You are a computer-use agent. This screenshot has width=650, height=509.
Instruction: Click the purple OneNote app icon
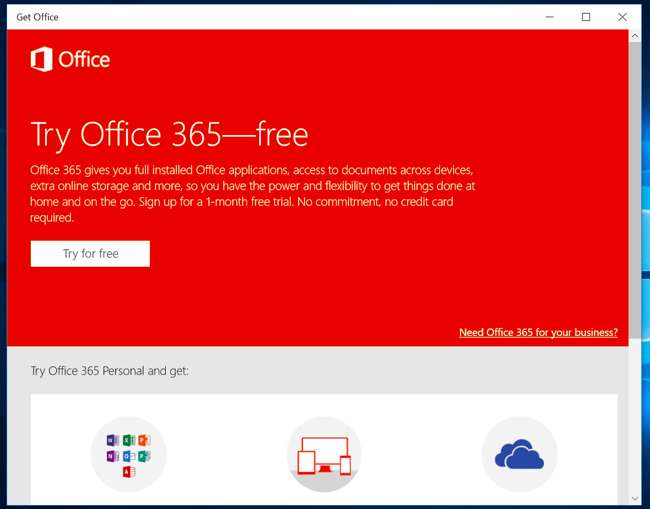click(112, 456)
